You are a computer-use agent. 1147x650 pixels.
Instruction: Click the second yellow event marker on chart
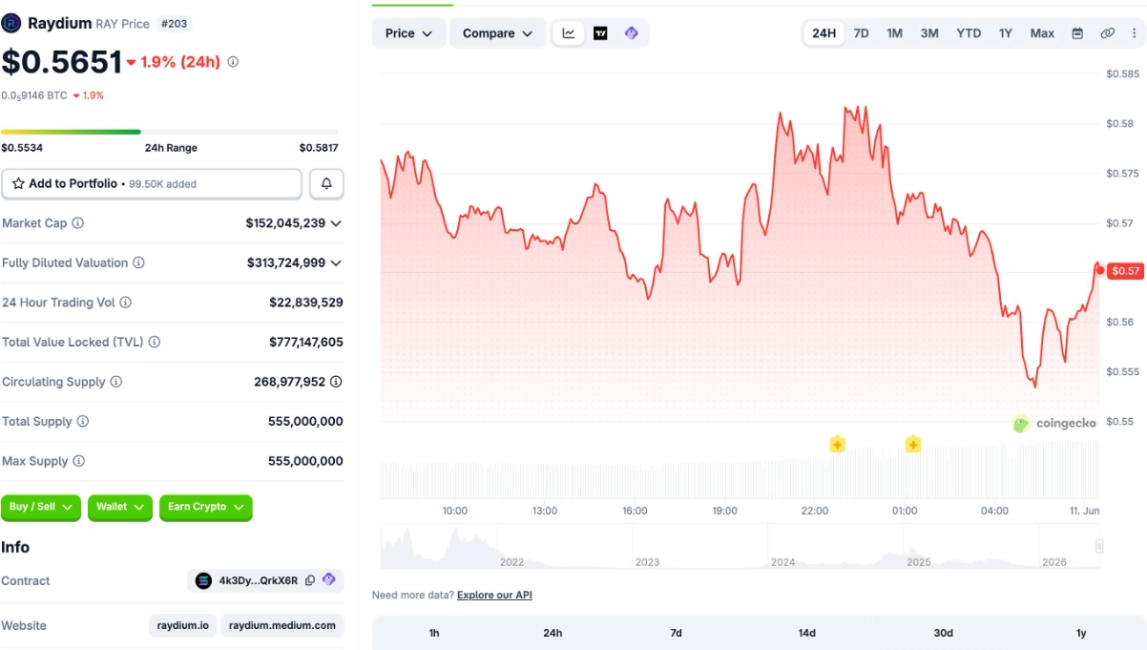pos(913,444)
